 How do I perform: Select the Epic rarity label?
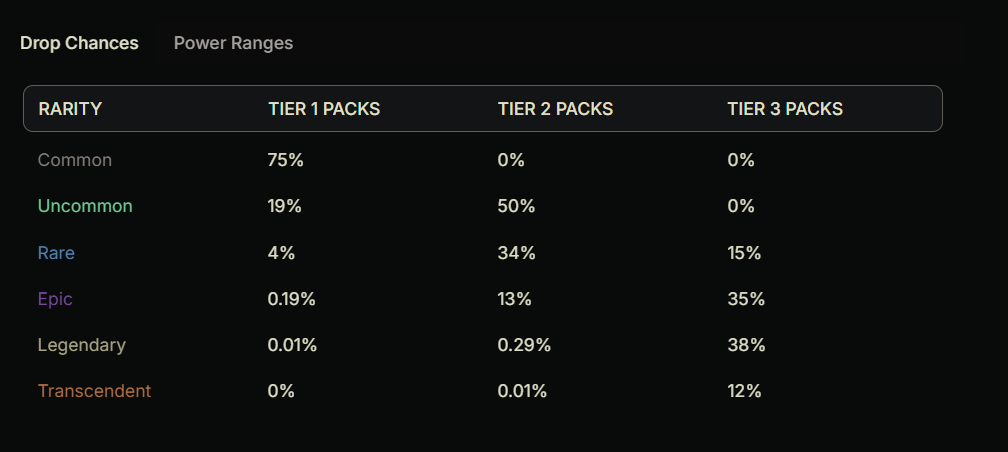point(55,299)
